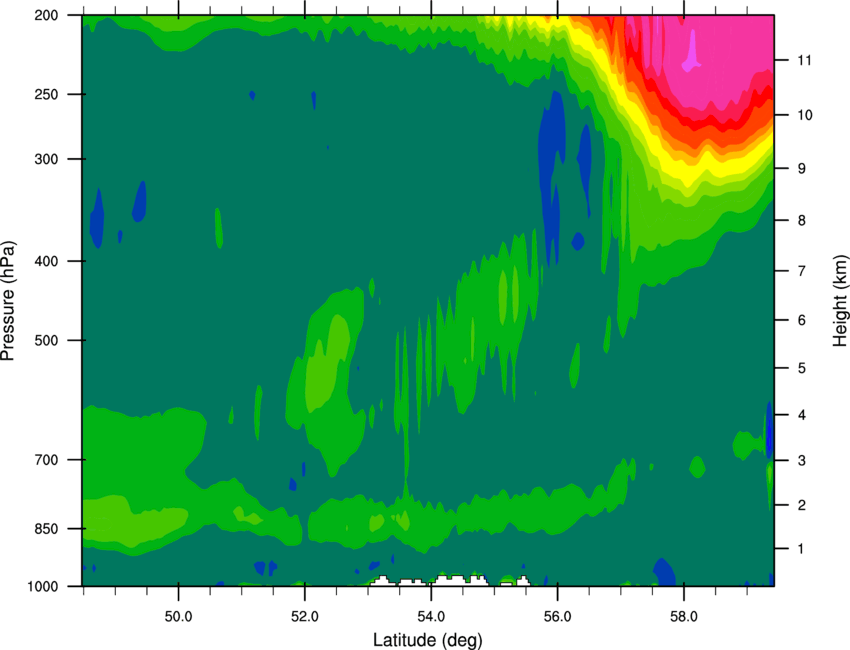Screen dimensions: 850x650
Task: Pick the 5 km height label
Action: [x=801, y=369]
